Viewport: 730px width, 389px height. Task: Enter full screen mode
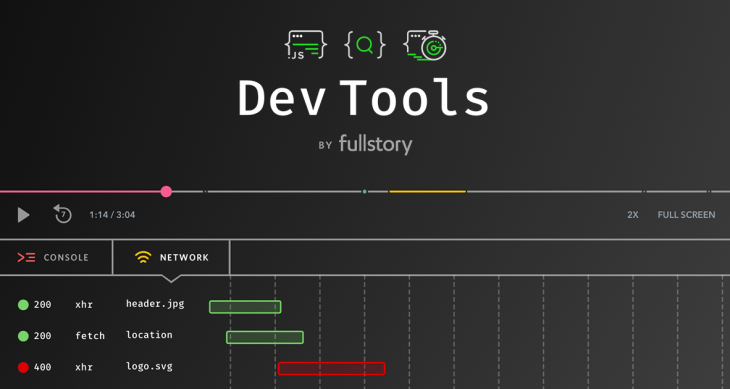pos(686,215)
